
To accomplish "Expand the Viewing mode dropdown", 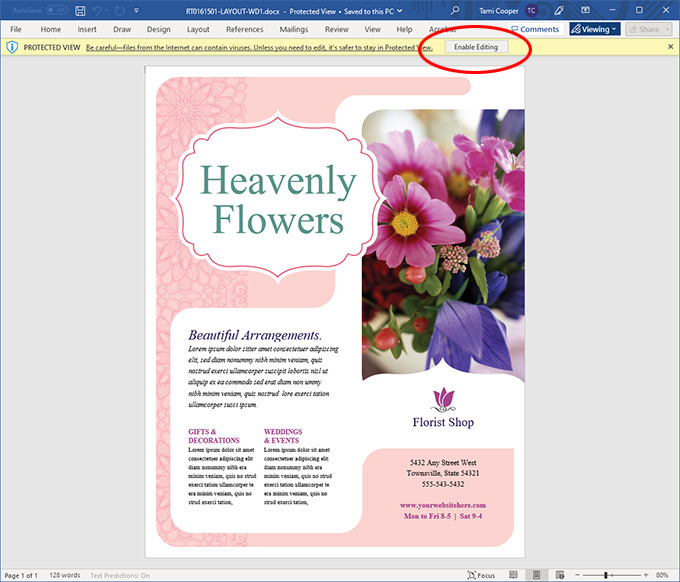I will tap(595, 29).
